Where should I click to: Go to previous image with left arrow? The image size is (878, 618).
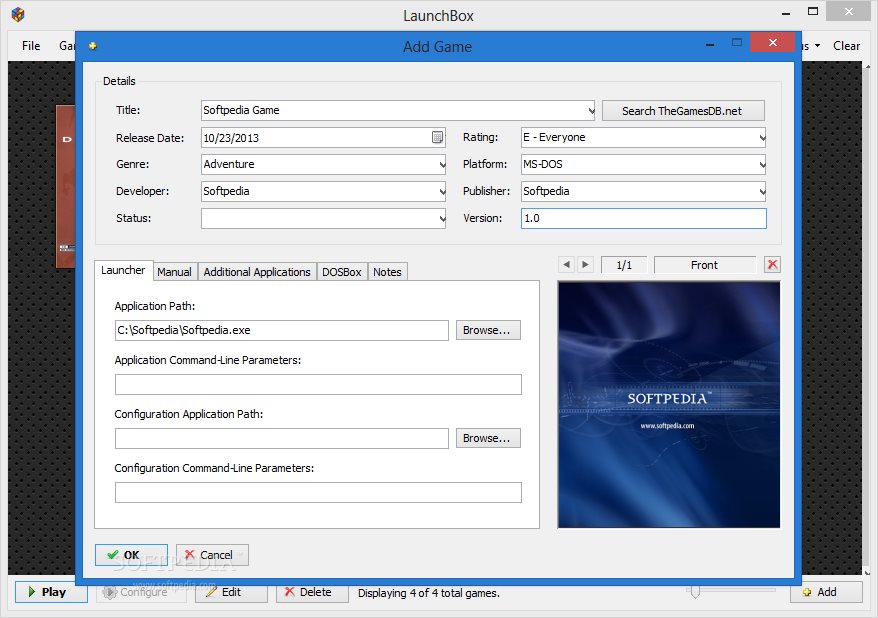[567, 264]
